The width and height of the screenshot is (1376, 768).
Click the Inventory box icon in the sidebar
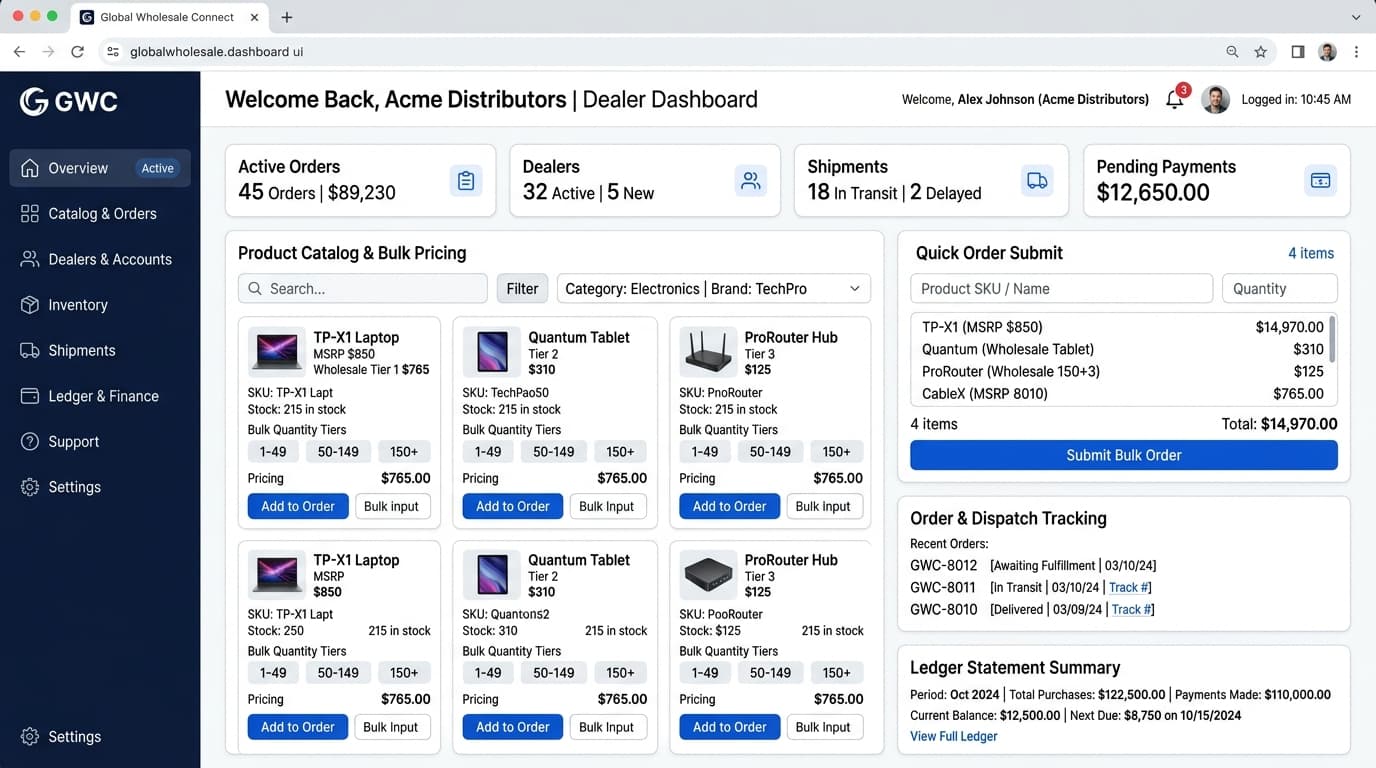(x=30, y=305)
